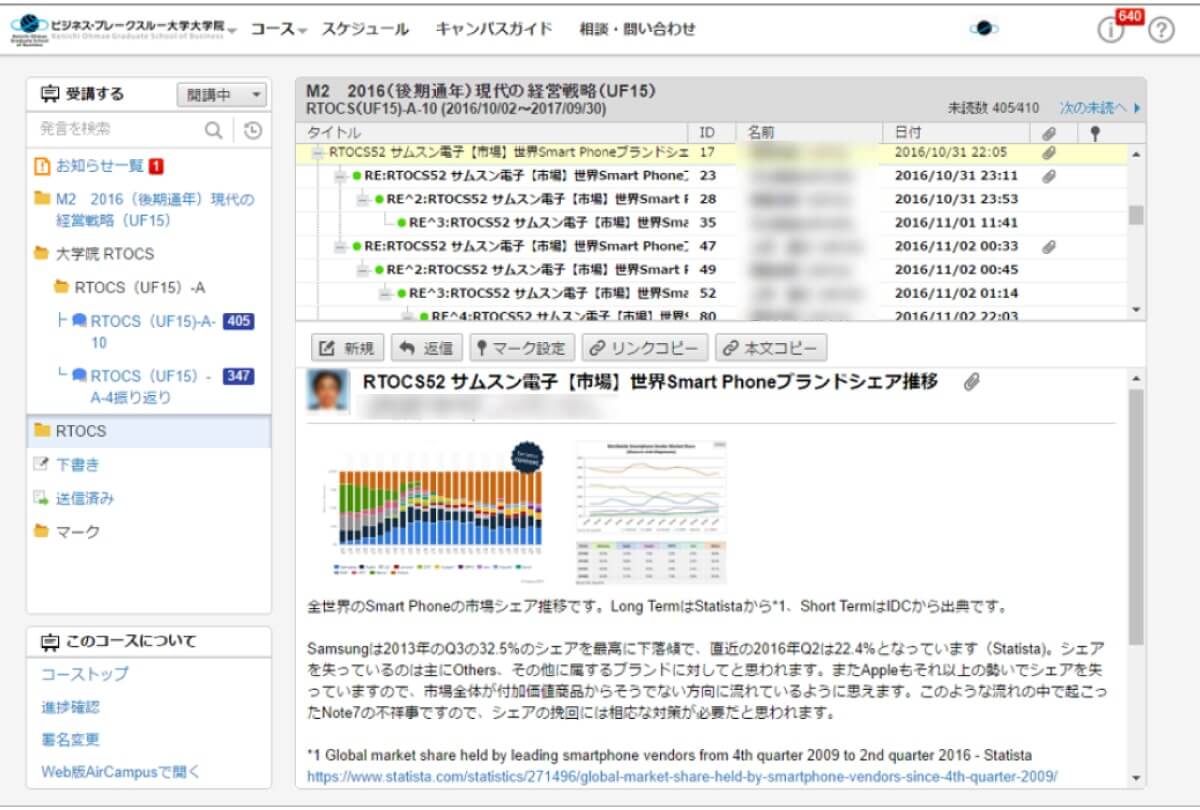Screen dimensions: 1200x810
Task: Open the 開講中 dropdown
Action: point(222,95)
